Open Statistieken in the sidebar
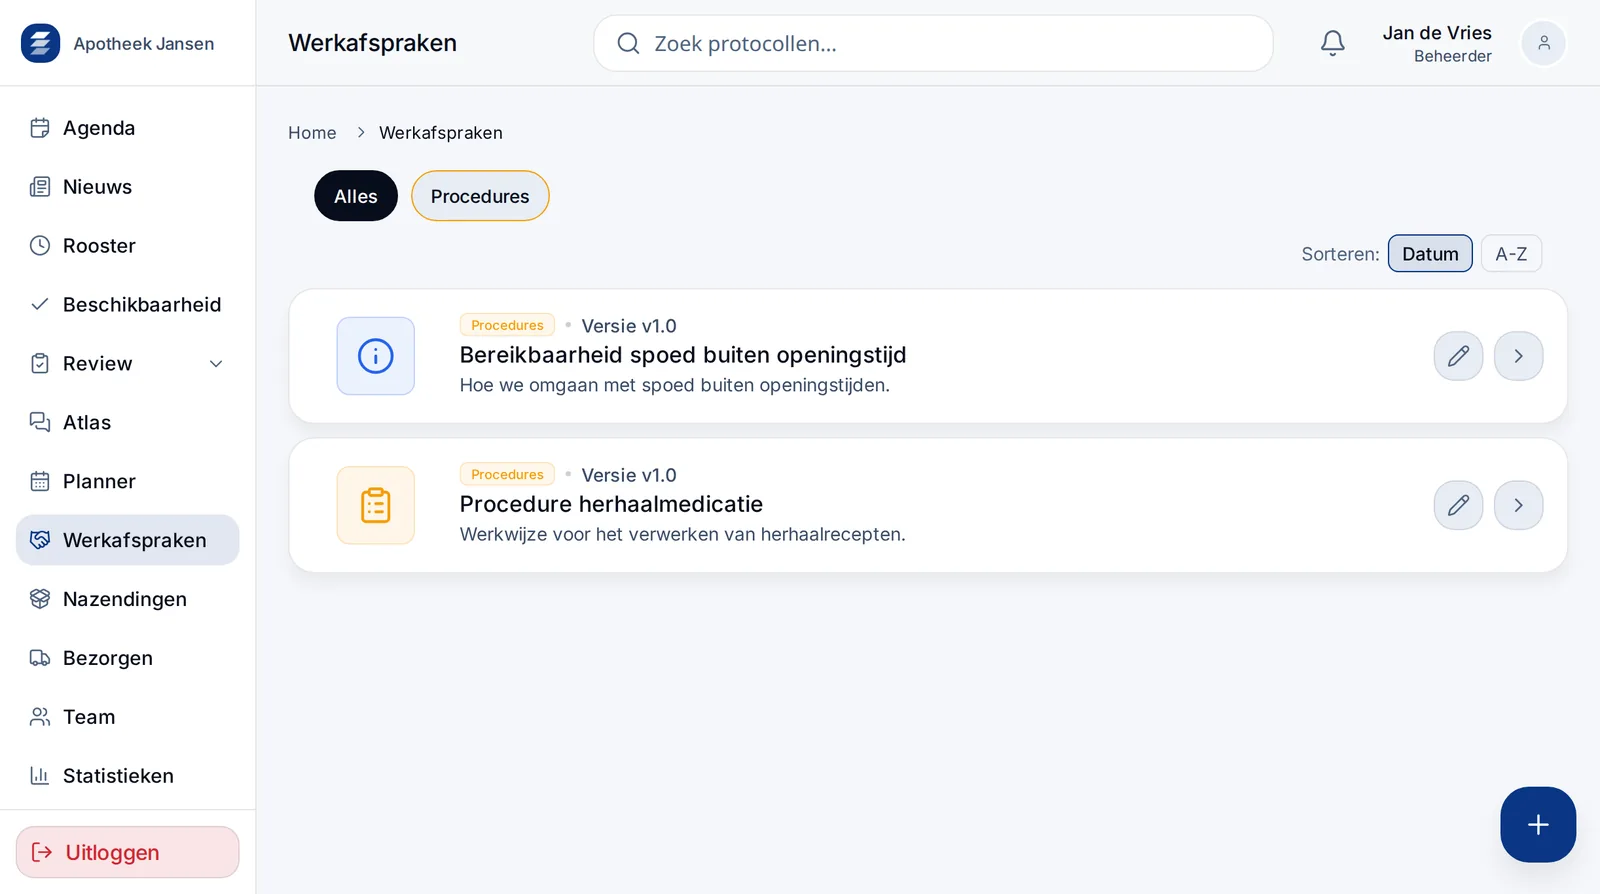 [127, 776]
